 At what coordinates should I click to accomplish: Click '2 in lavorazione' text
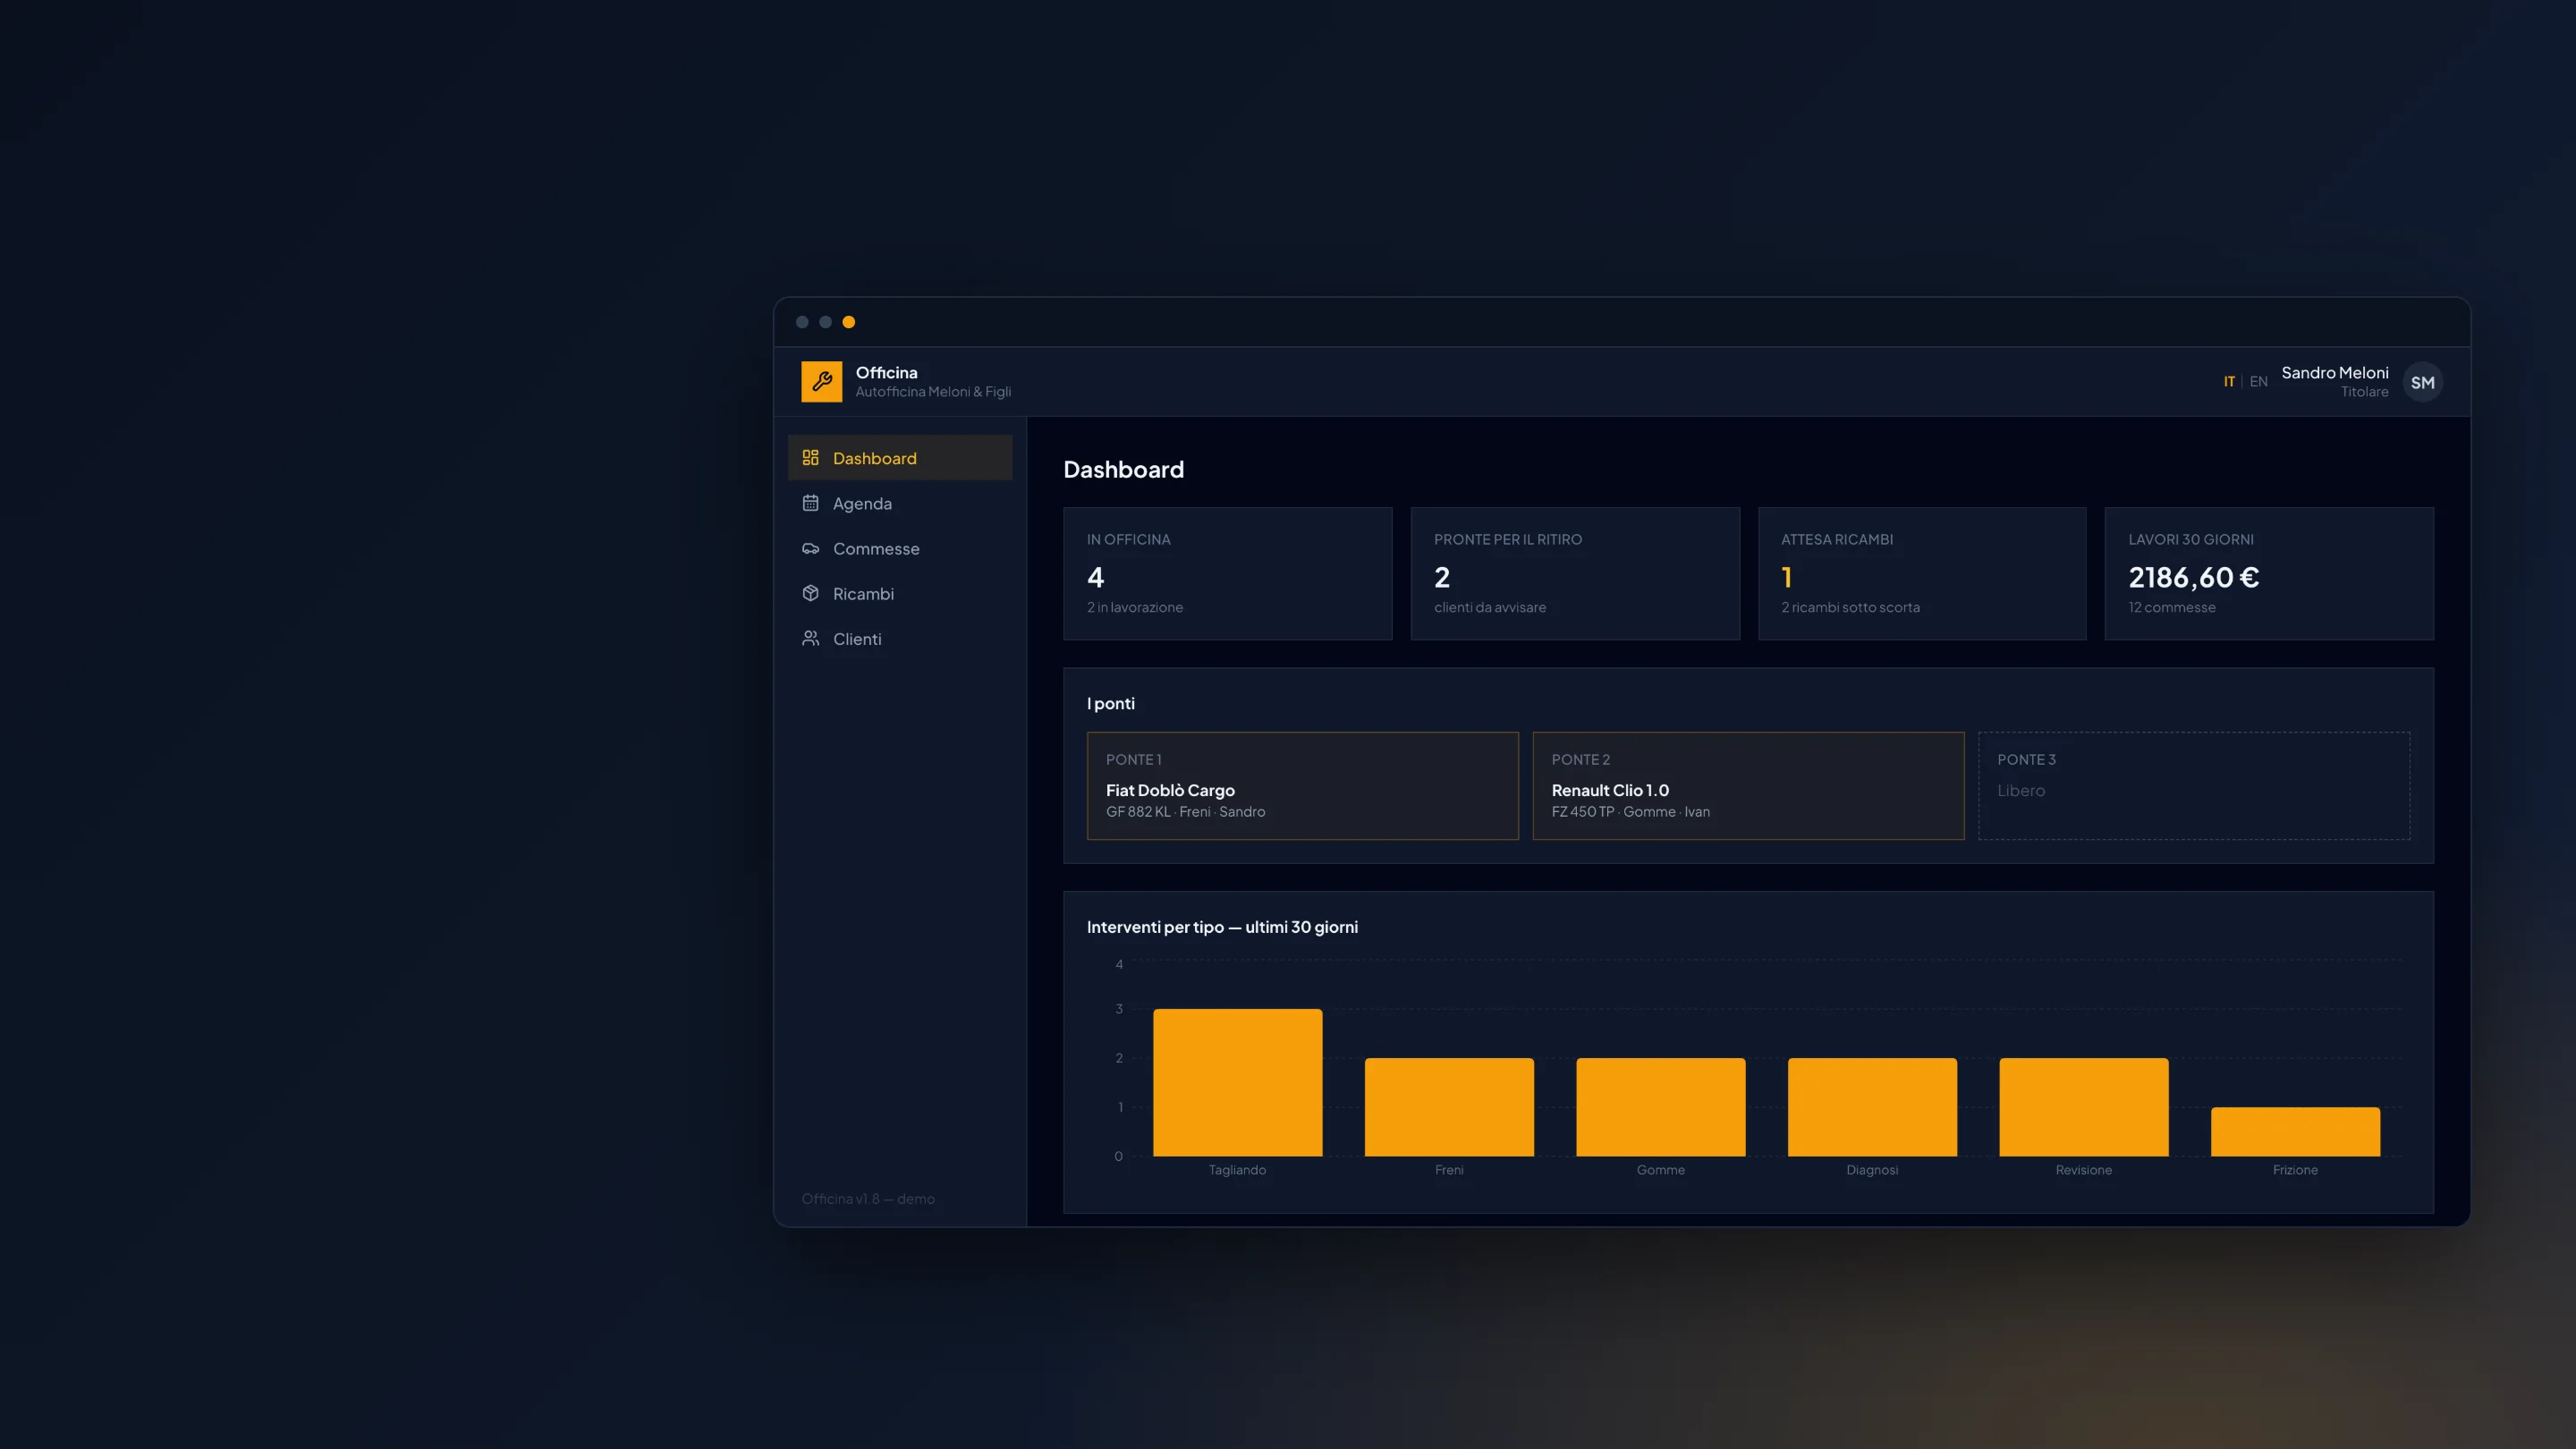tap(1134, 607)
